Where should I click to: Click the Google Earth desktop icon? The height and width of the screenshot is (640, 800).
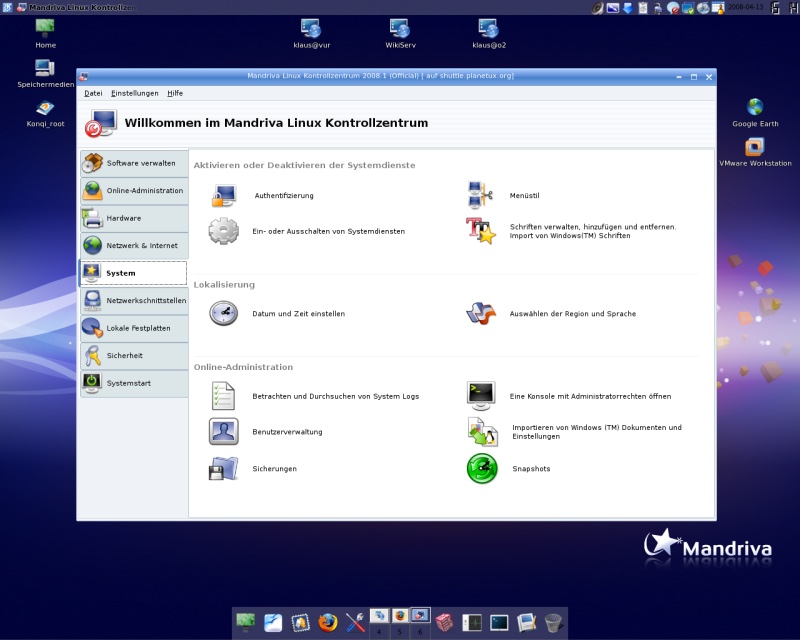(755, 113)
